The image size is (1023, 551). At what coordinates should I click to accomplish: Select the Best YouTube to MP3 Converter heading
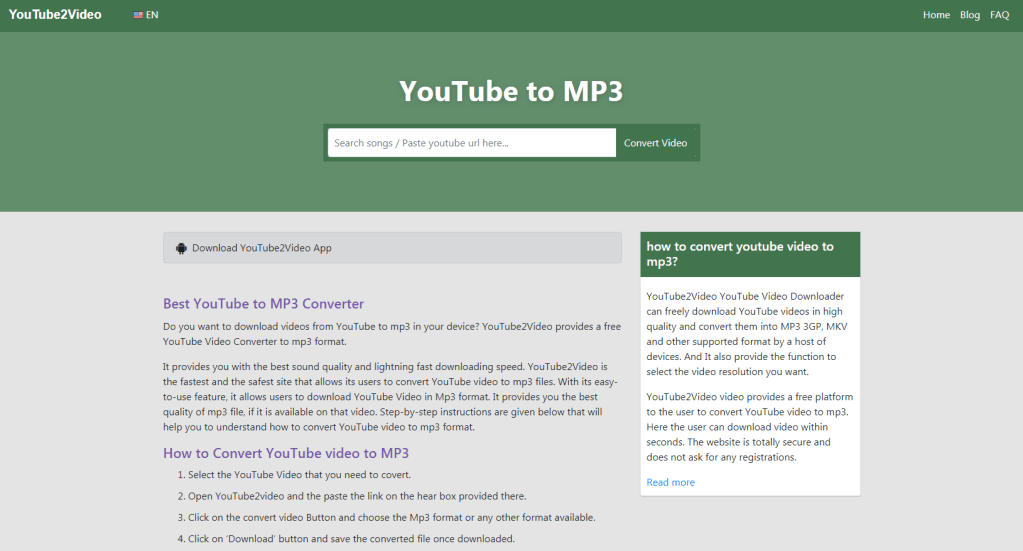[x=263, y=303]
